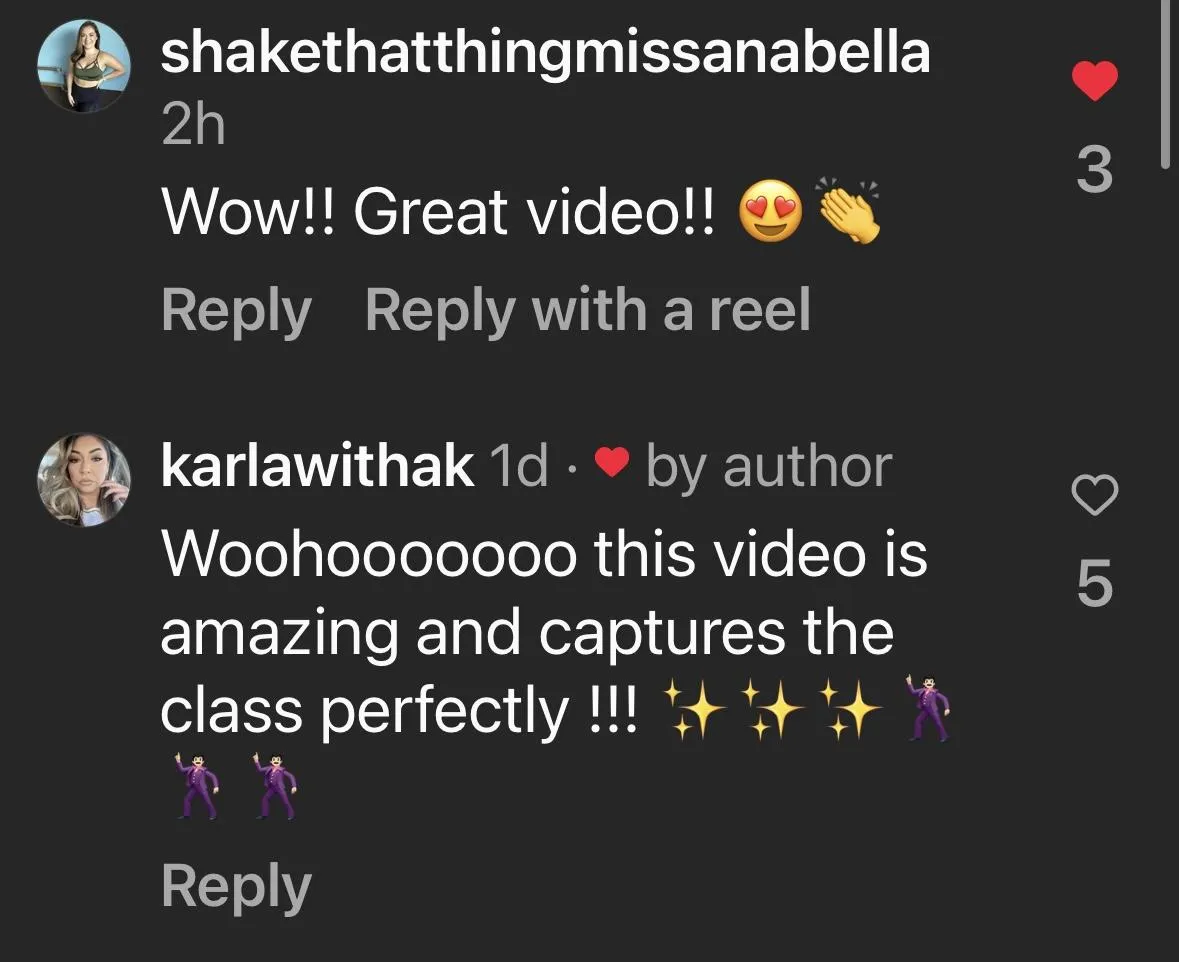Unlike shakethatthingmissanabella's comment via red heart
This screenshot has width=1179, height=962.
pos(1094,81)
